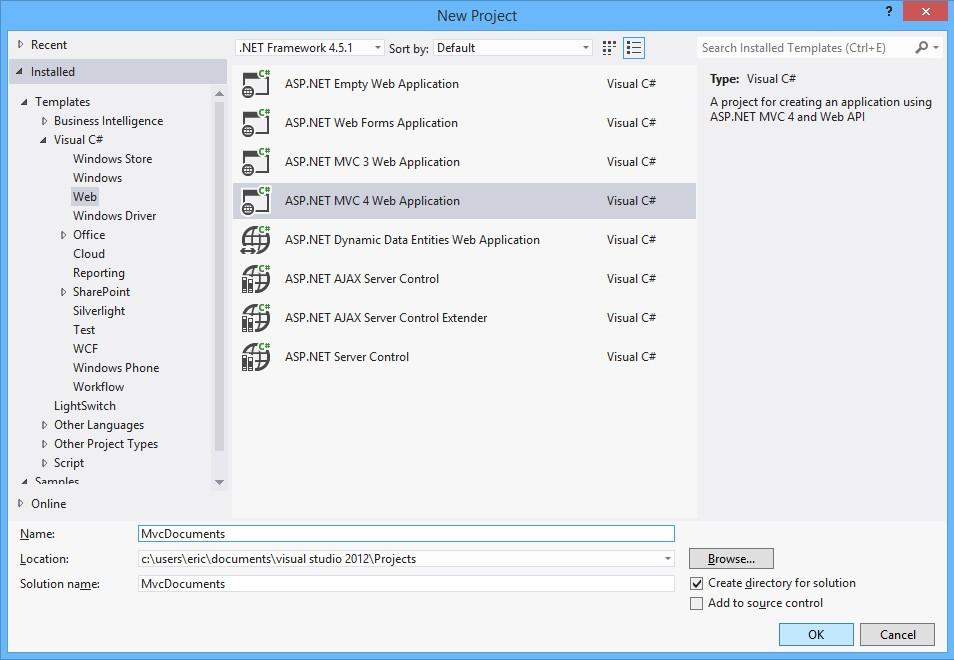Viewport: 954px width, 660px height.
Task: Switch to medium icons list view
Action: [x=634, y=48]
